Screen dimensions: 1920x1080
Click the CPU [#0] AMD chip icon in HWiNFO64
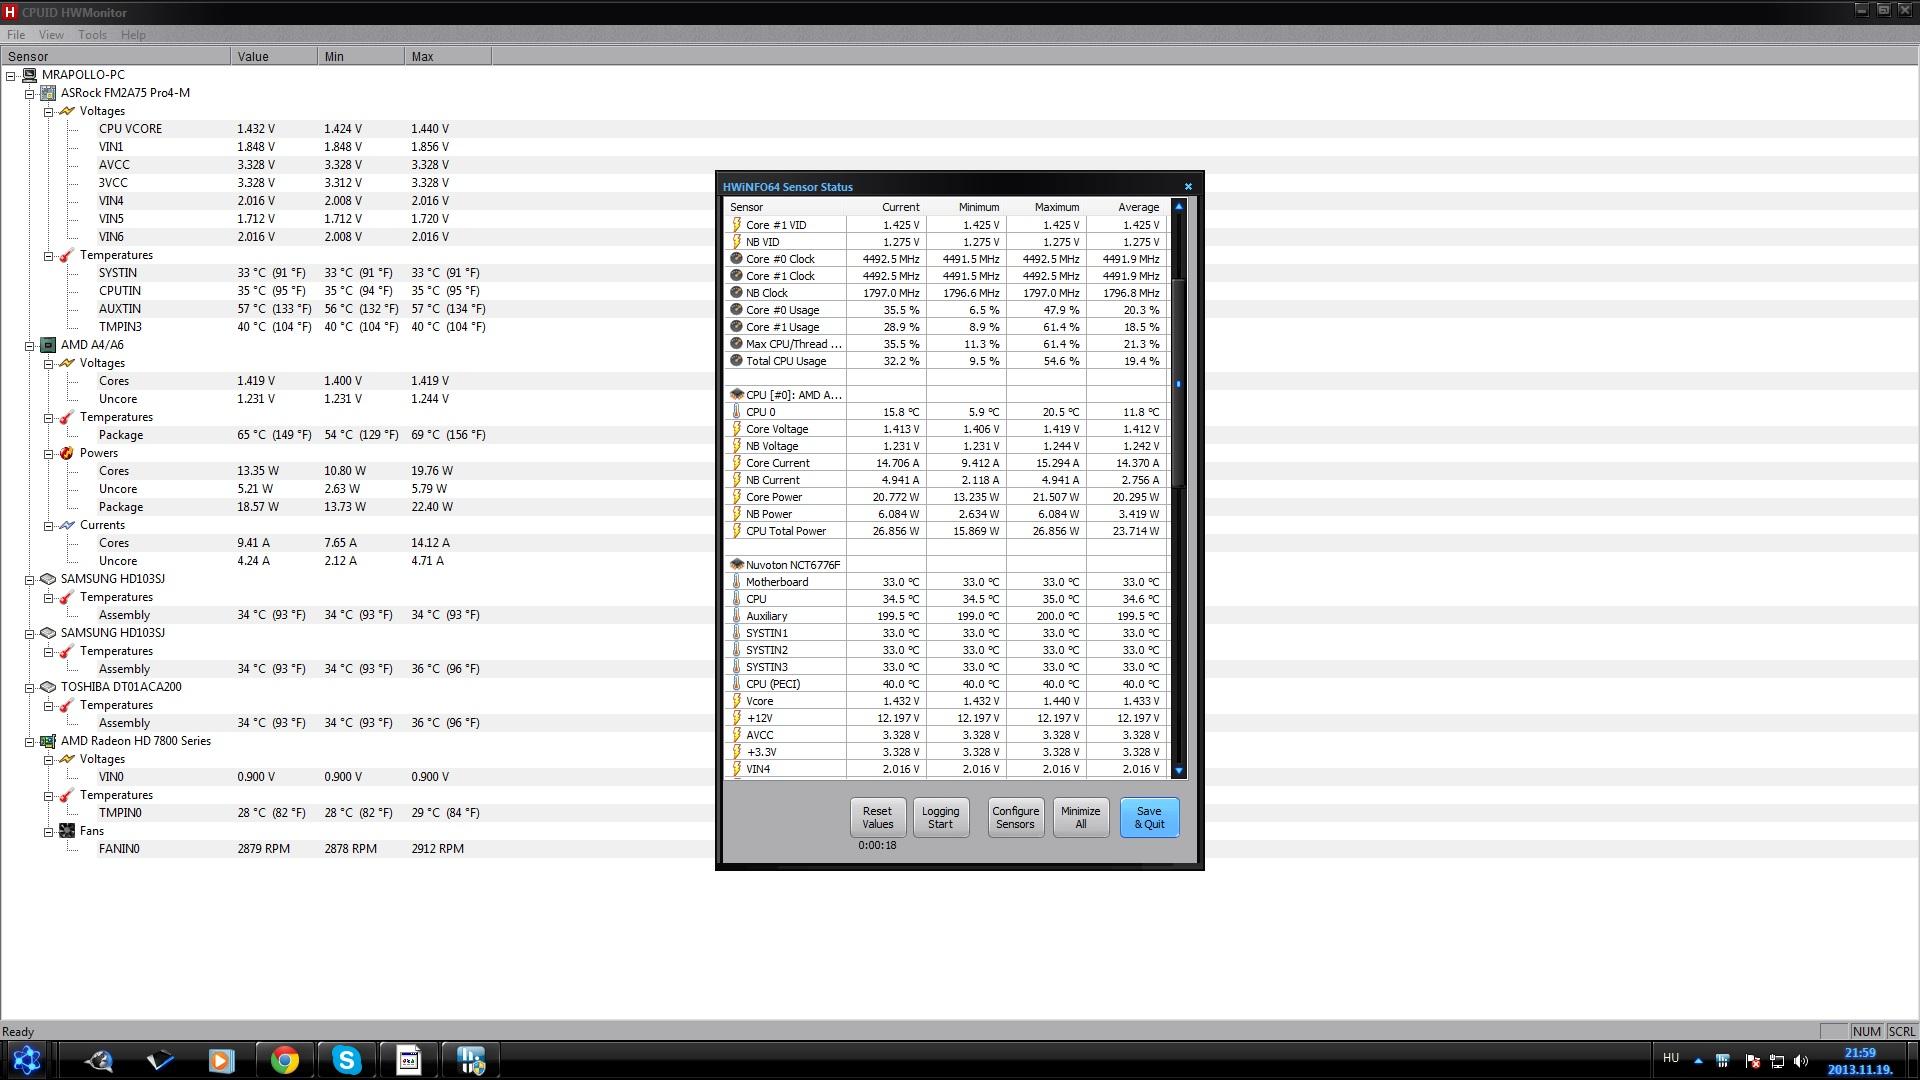(x=737, y=395)
